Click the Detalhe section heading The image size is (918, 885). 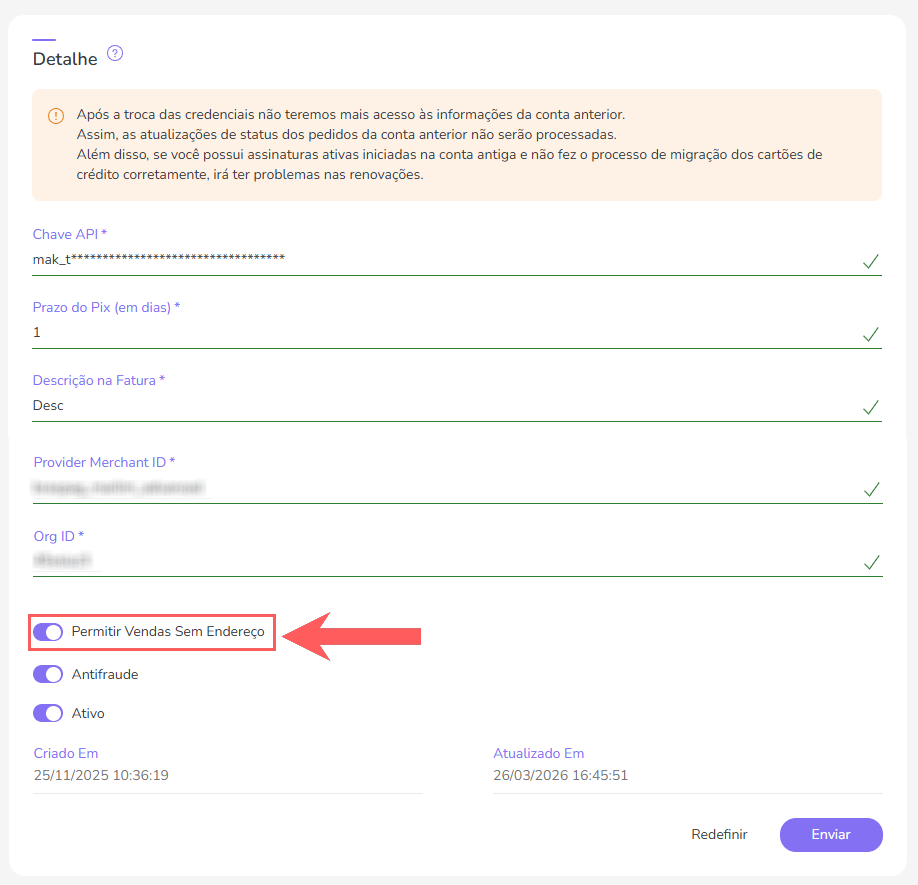point(65,59)
